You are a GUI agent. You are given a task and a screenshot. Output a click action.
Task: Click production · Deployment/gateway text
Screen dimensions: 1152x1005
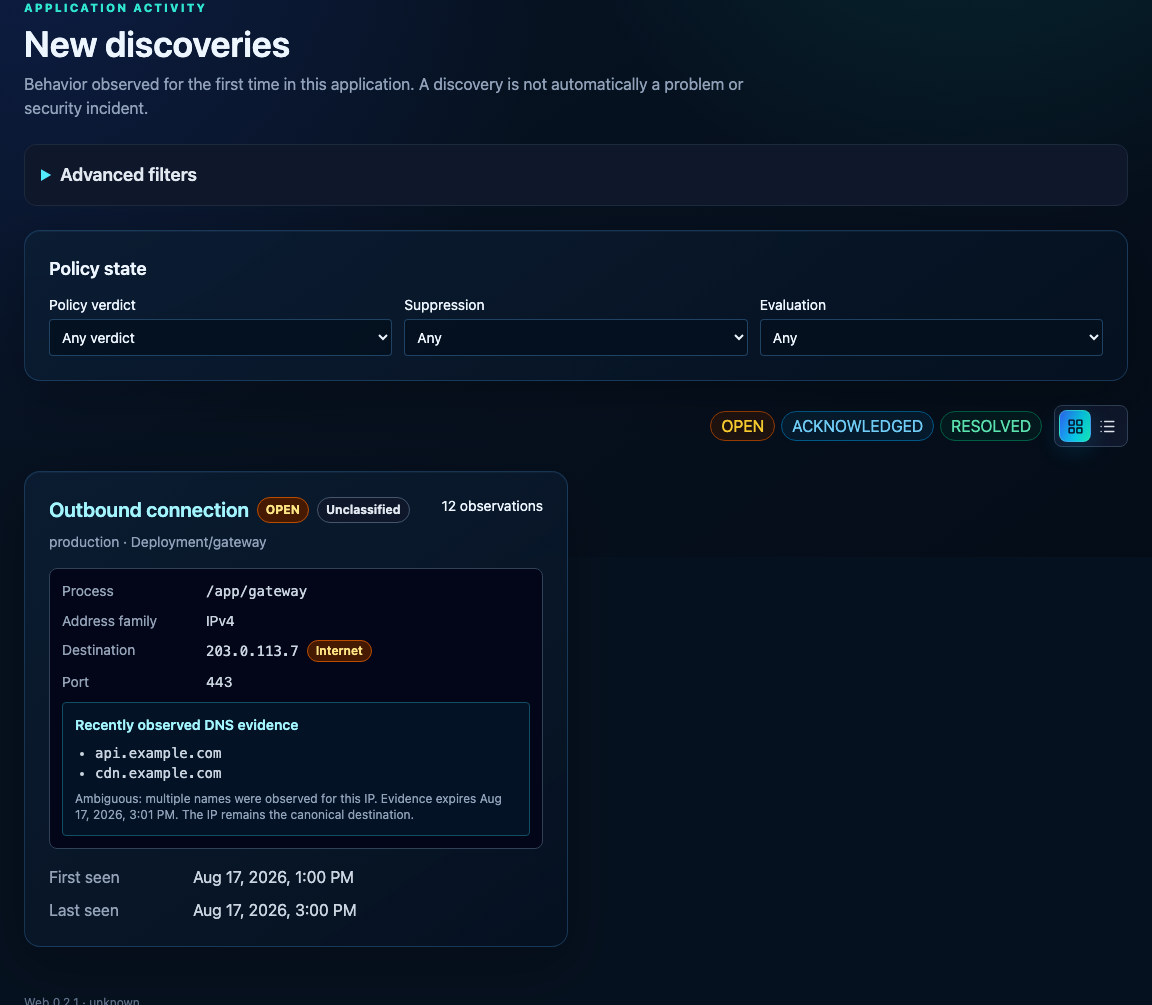pos(157,542)
